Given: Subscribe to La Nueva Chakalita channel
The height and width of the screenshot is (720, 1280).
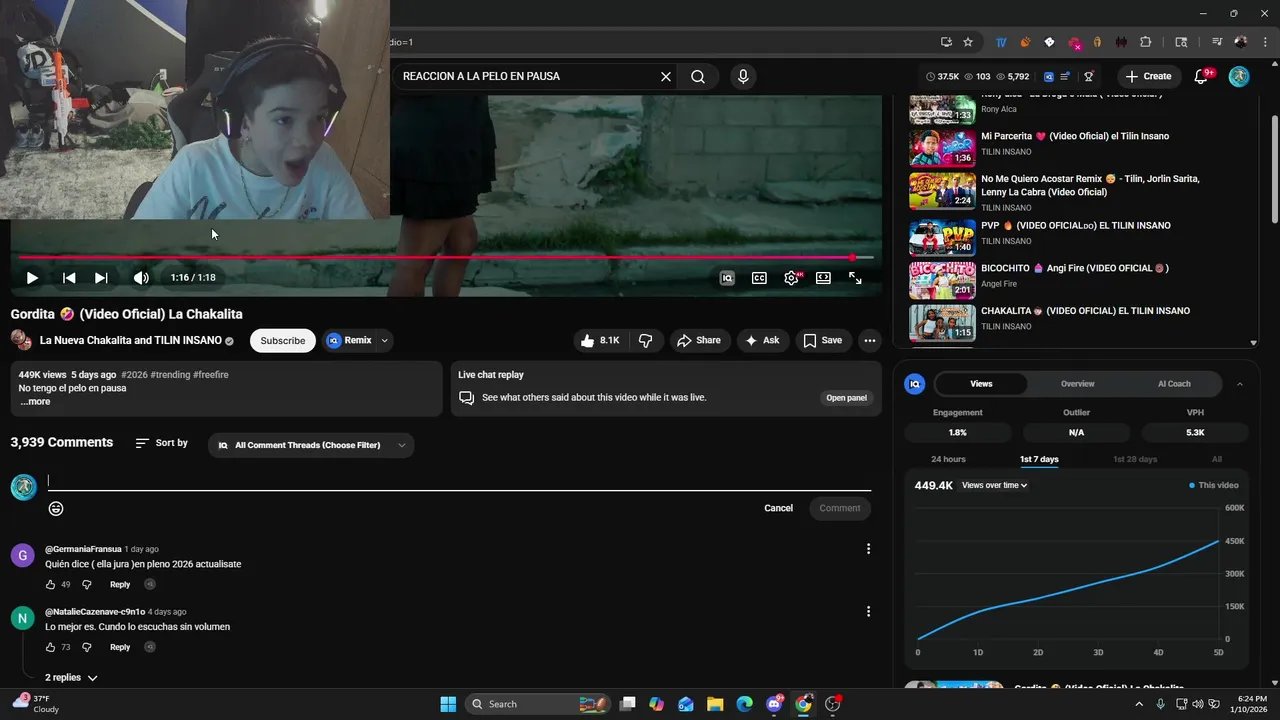Looking at the screenshot, I should pyautogui.click(x=283, y=341).
